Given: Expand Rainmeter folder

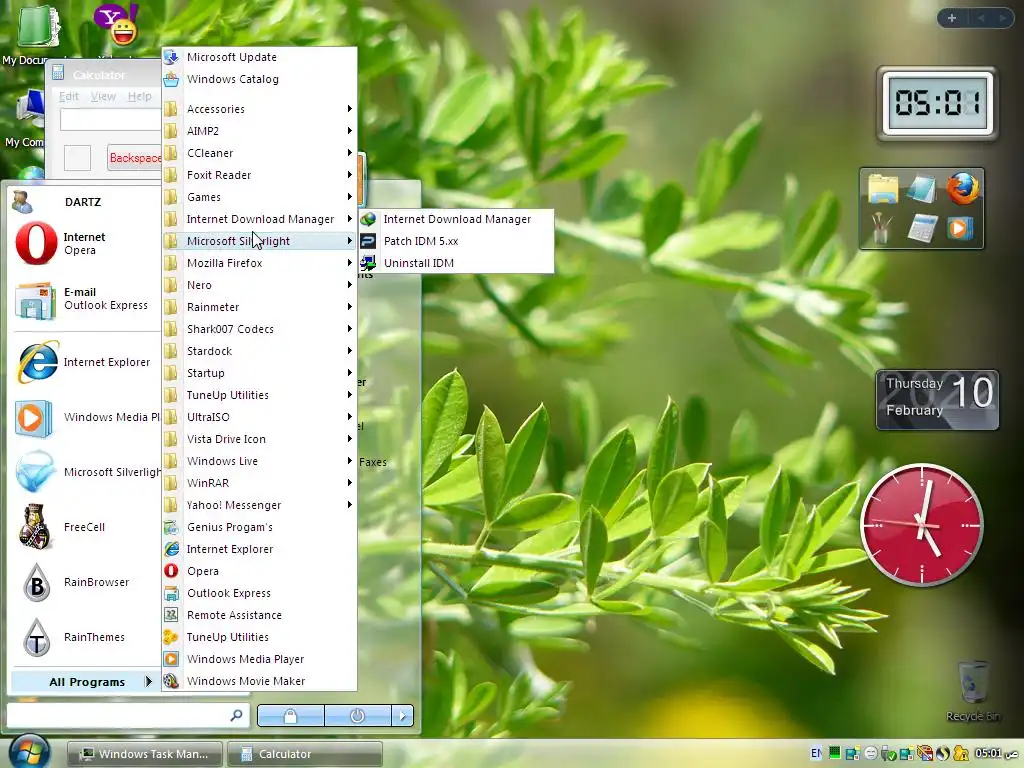Looking at the screenshot, I should click(x=259, y=307).
